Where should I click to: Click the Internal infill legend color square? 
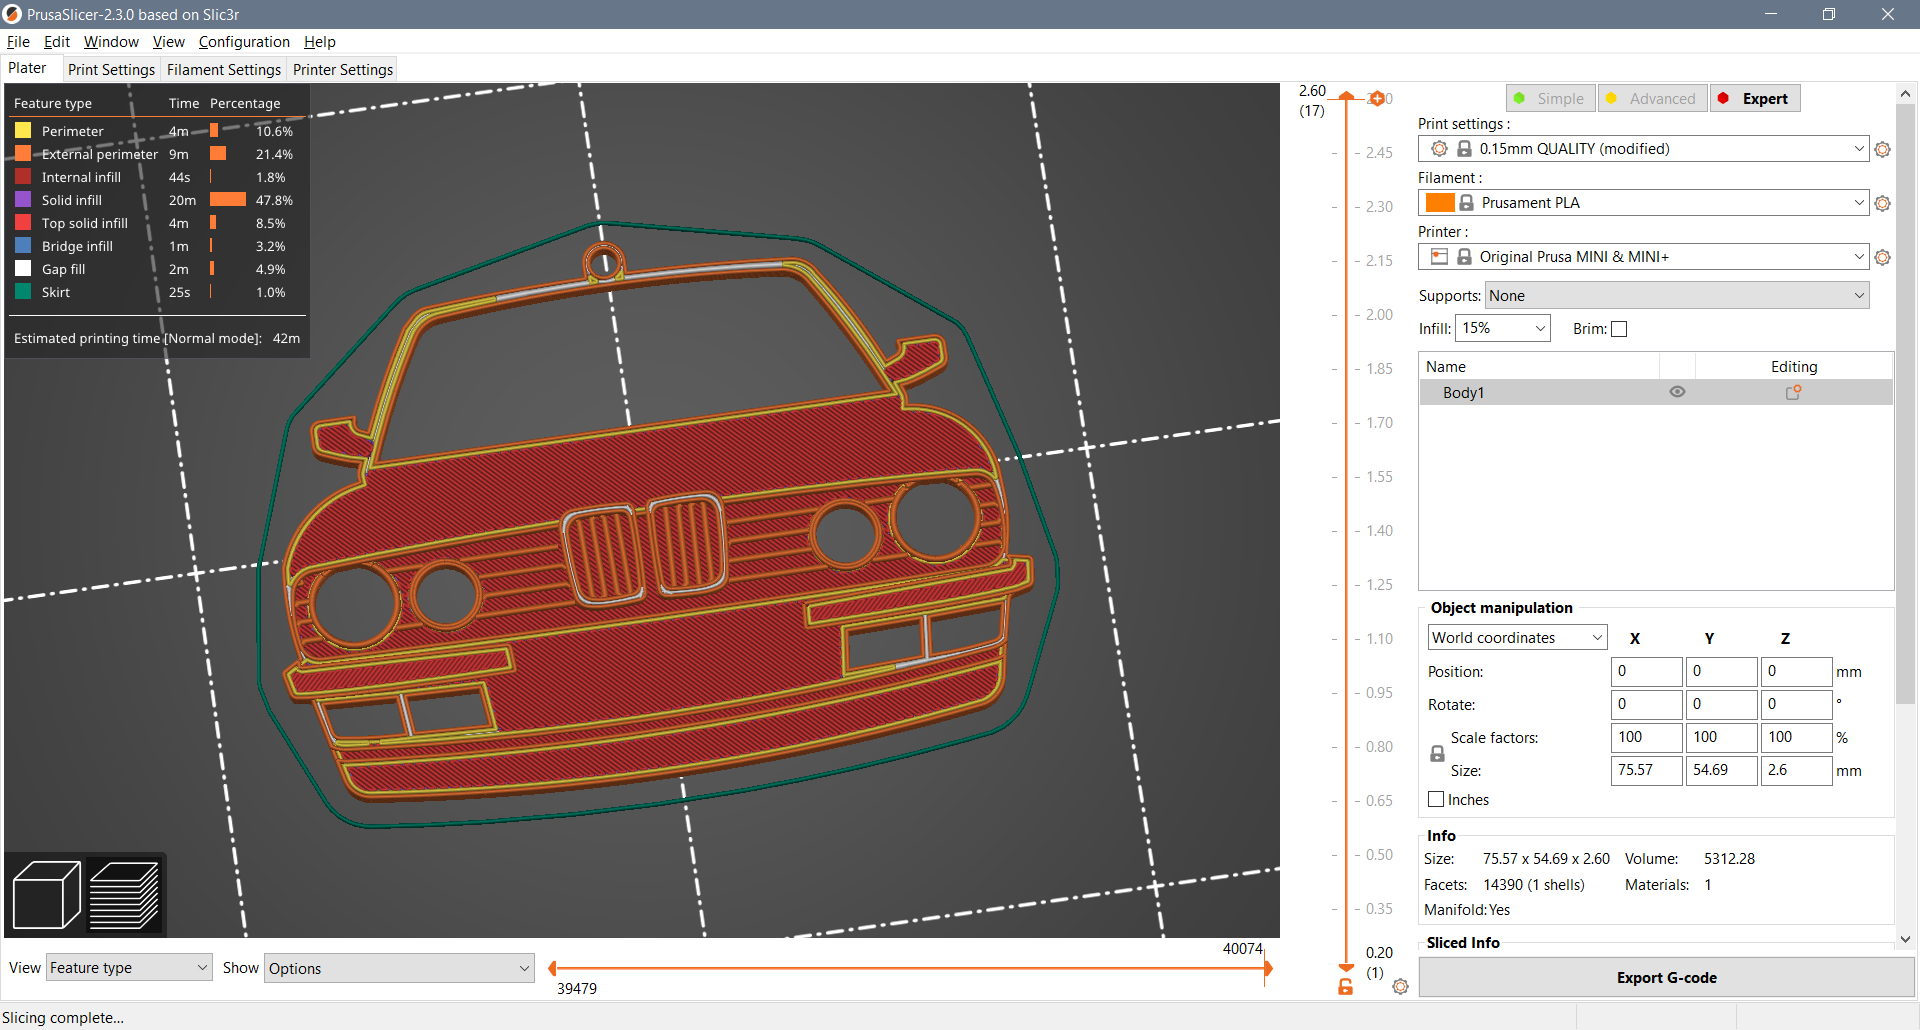pyautogui.click(x=23, y=177)
